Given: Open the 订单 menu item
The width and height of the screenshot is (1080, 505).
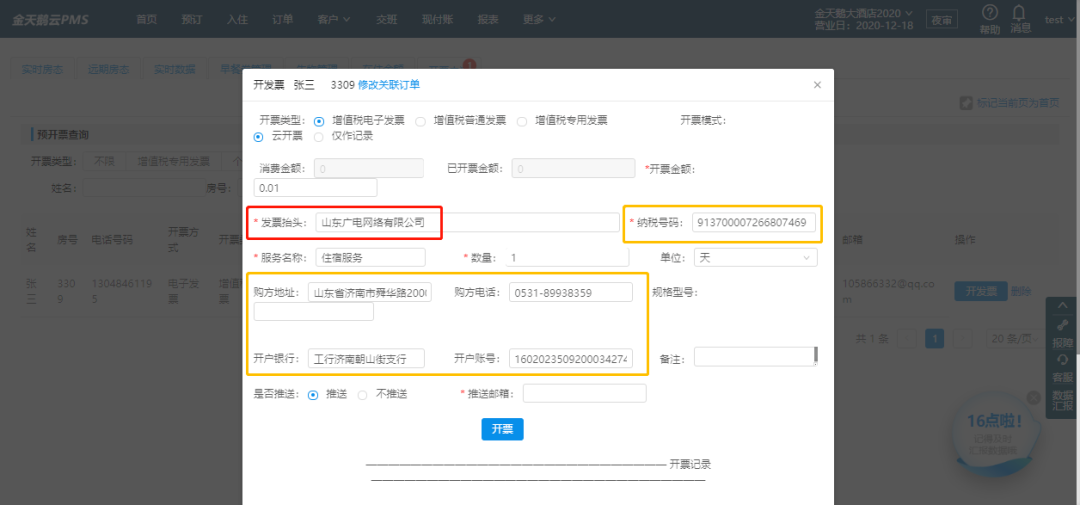Looking at the screenshot, I should (282, 19).
